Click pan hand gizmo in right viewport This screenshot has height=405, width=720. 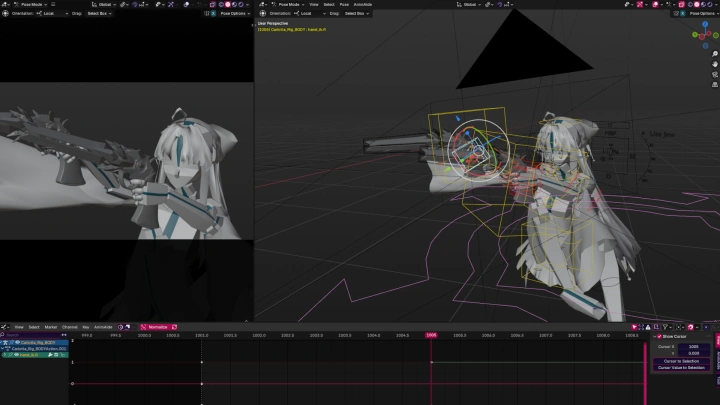click(714, 64)
